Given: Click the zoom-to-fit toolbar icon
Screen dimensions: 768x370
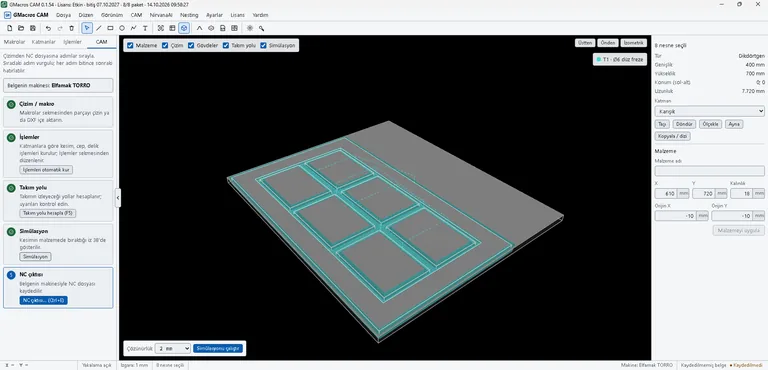Looking at the screenshot, I should click(x=161, y=28).
